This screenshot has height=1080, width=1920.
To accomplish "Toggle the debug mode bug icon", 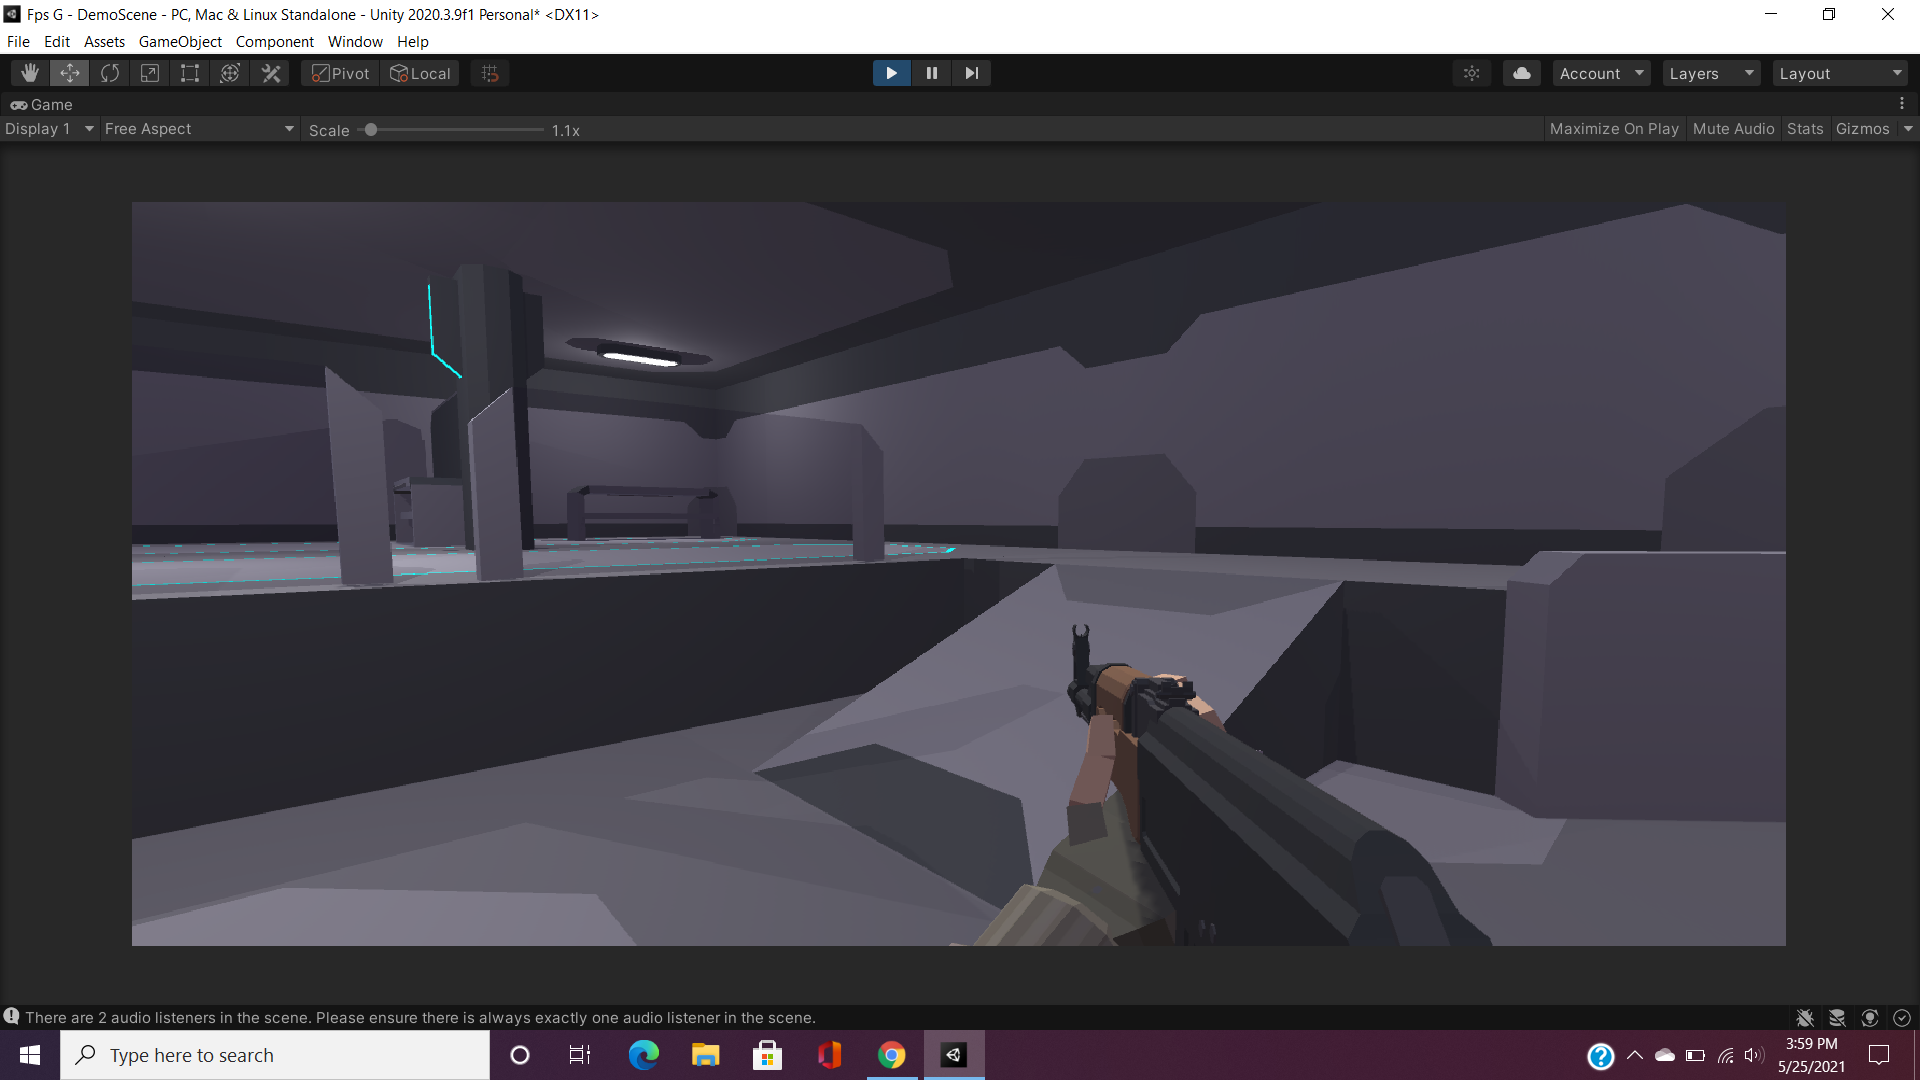I will tap(1805, 1018).
